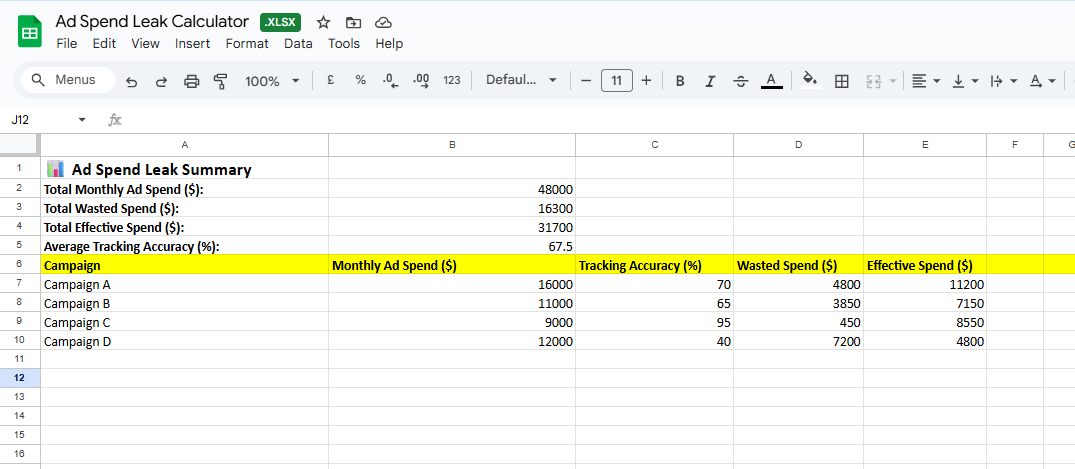1075x469 pixels.
Task: Open the Google Sheets home logo
Action: click(x=30, y=32)
